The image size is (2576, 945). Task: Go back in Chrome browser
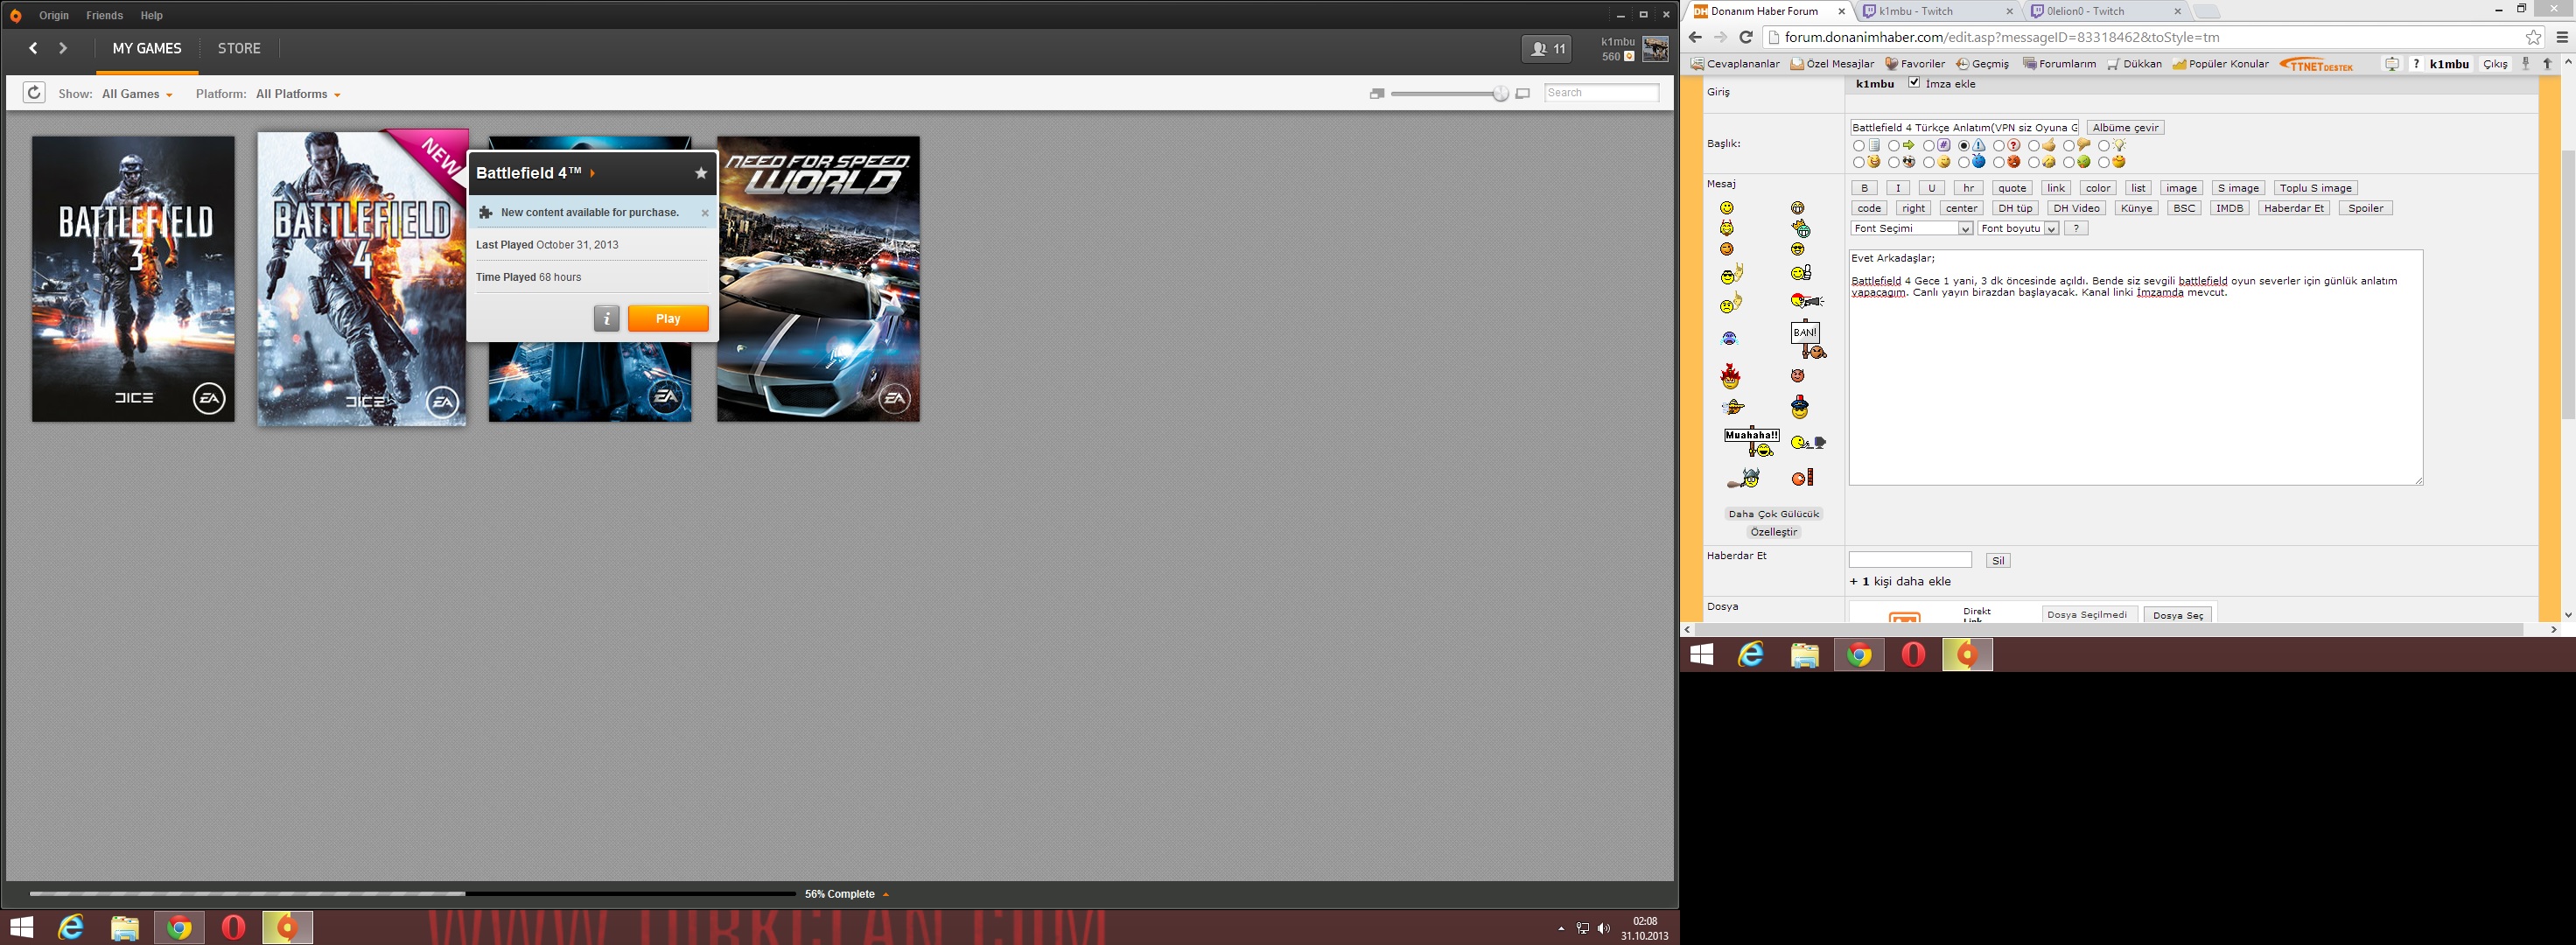tap(1695, 38)
